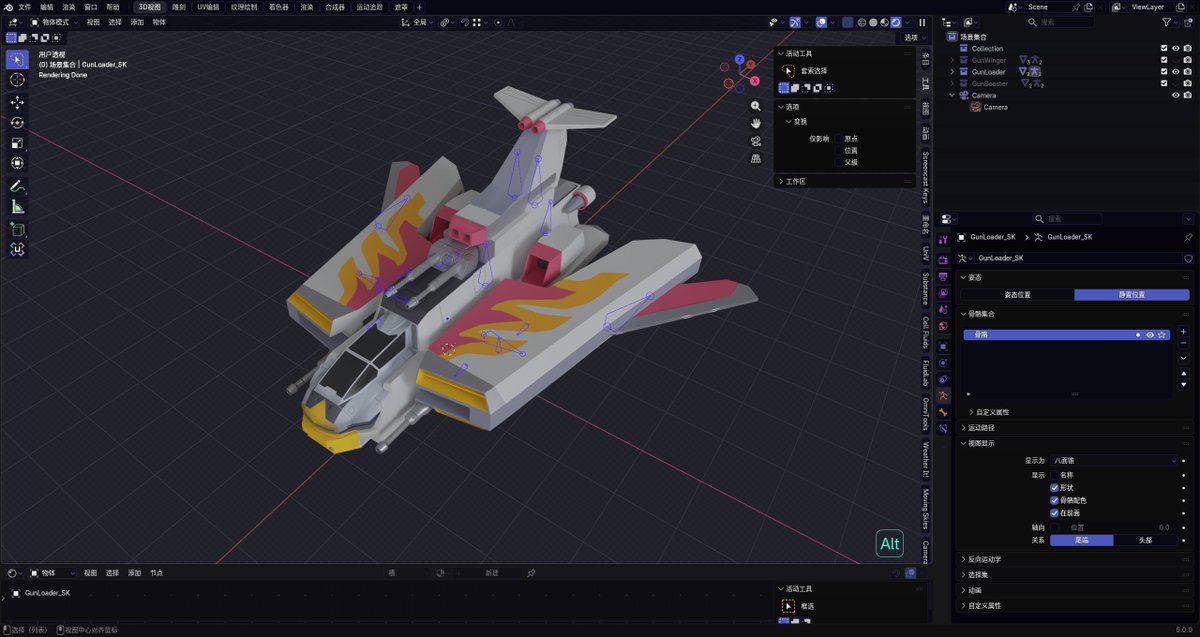Open Armature data properties tab icon

[943, 396]
